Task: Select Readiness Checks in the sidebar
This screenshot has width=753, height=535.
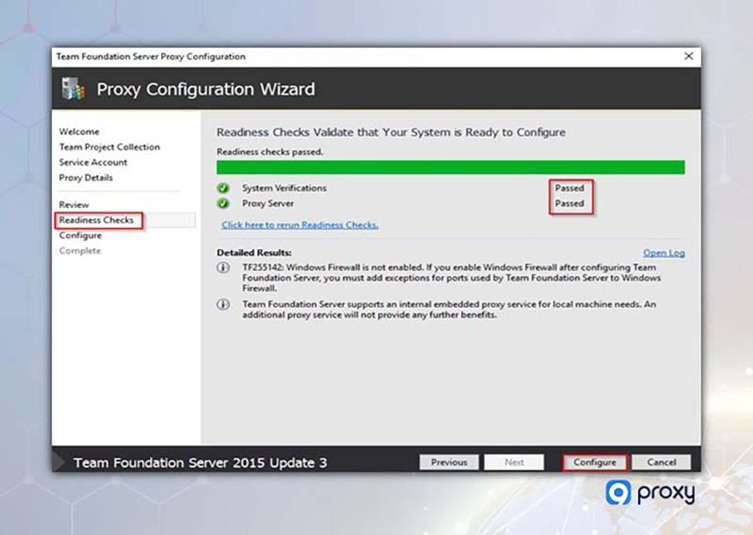Action: [x=96, y=220]
